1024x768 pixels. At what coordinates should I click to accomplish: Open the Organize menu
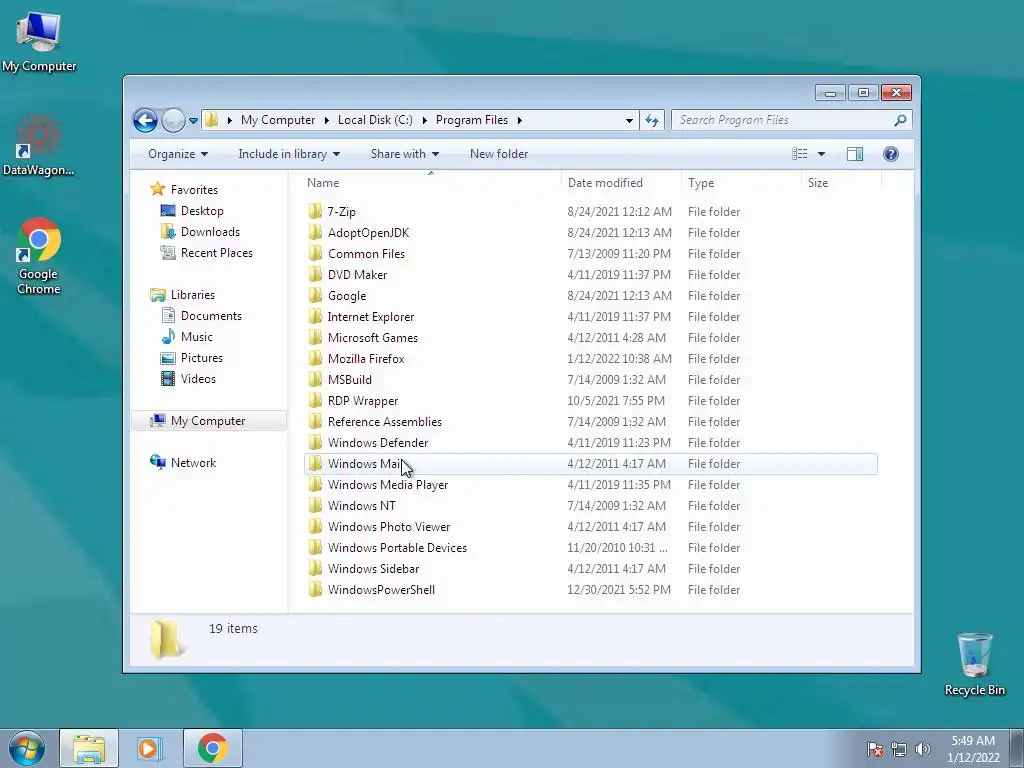(178, 154)
